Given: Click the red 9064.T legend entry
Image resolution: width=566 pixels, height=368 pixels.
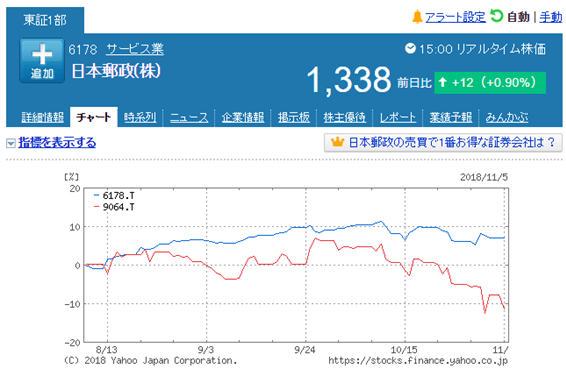Looking at the screenshot, I should click(x=114, y=207).
